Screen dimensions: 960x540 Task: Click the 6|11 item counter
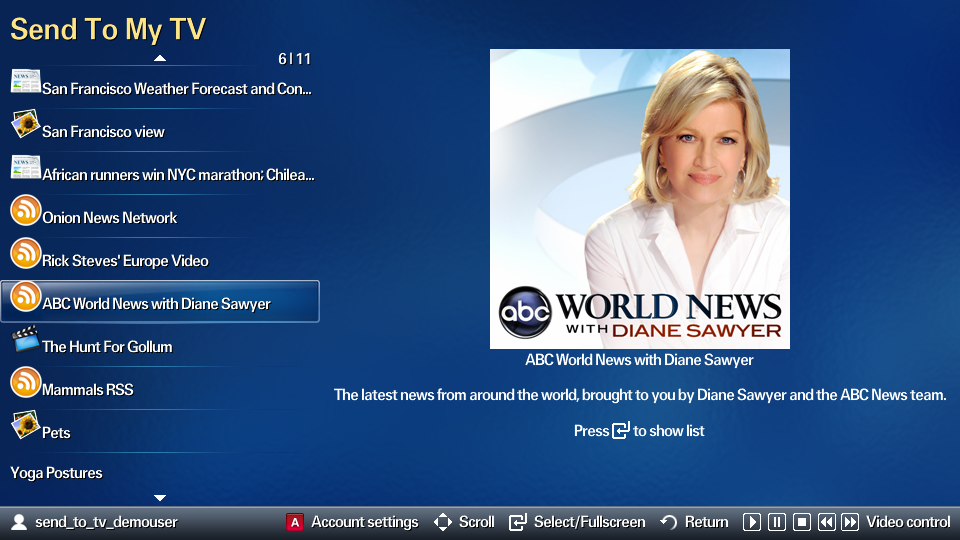294,59
